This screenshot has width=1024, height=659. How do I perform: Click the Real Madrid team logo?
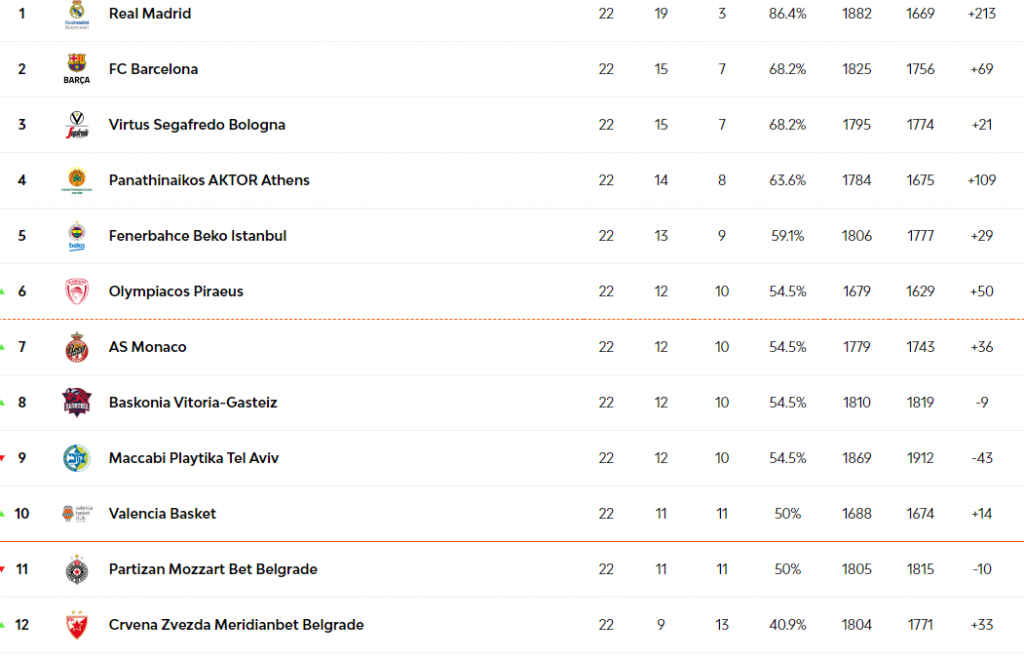point(77,14)
